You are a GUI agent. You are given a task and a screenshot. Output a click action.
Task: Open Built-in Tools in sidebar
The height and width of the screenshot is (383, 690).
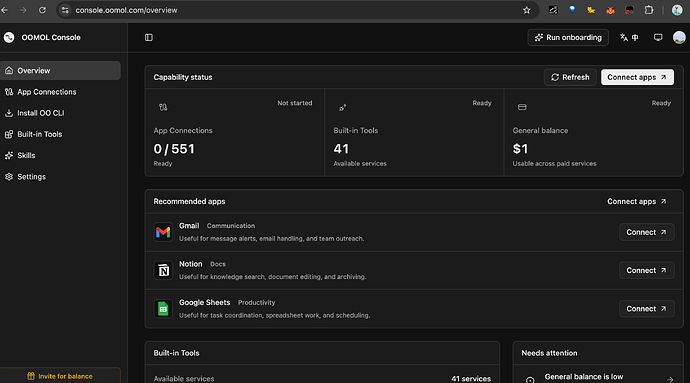coord(60,134)
